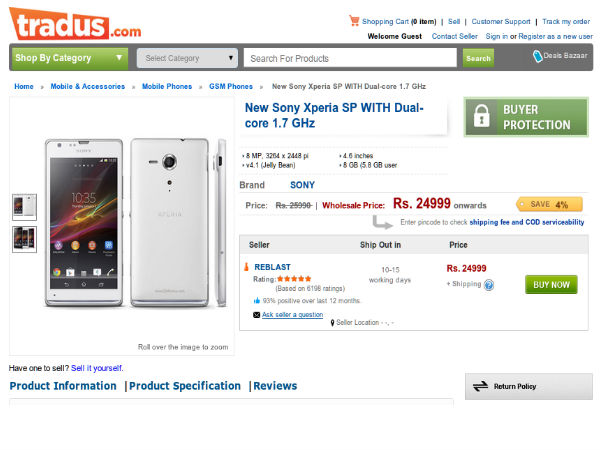Click the seller location pin icon

(x=332, y=323)
